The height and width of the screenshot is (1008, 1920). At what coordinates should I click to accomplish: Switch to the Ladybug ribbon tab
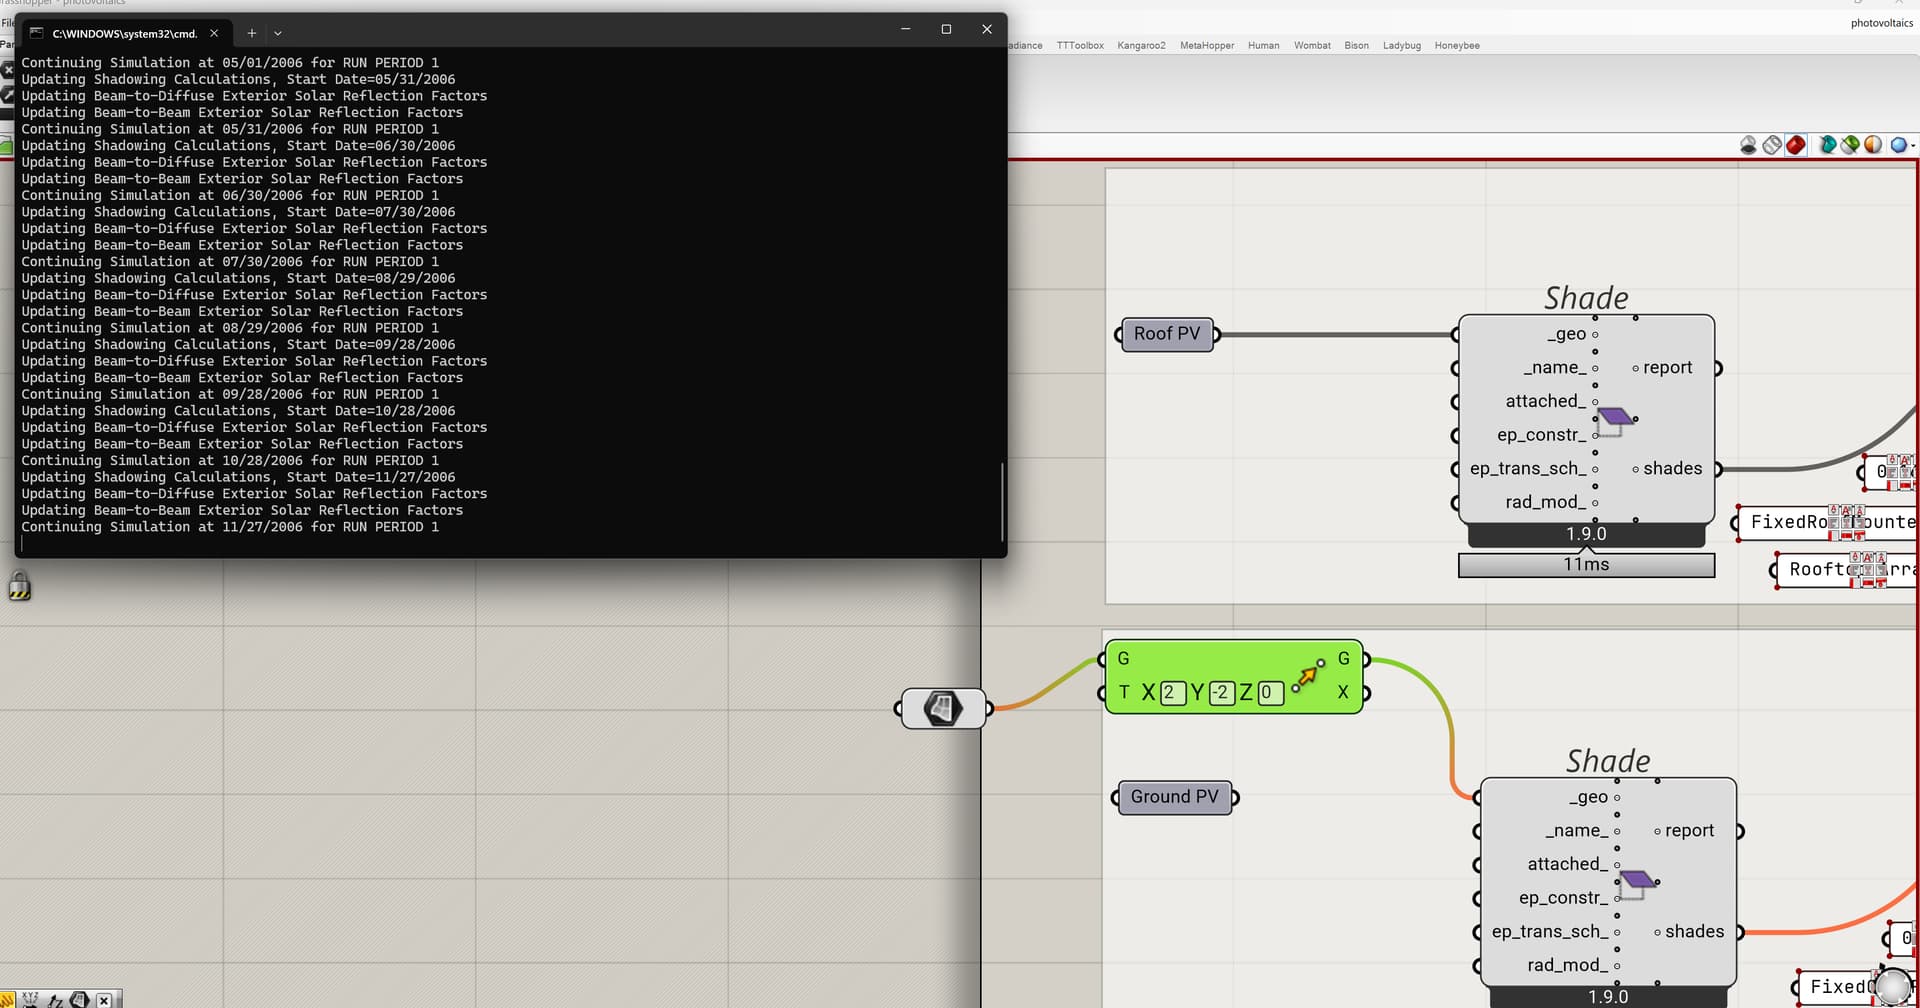1401,45
